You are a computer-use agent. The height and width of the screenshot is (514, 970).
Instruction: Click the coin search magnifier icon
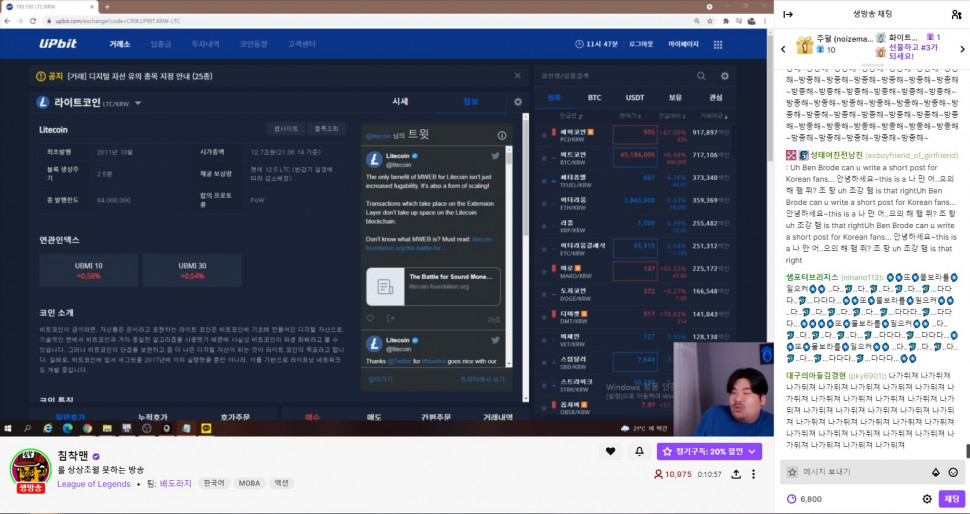701,75
